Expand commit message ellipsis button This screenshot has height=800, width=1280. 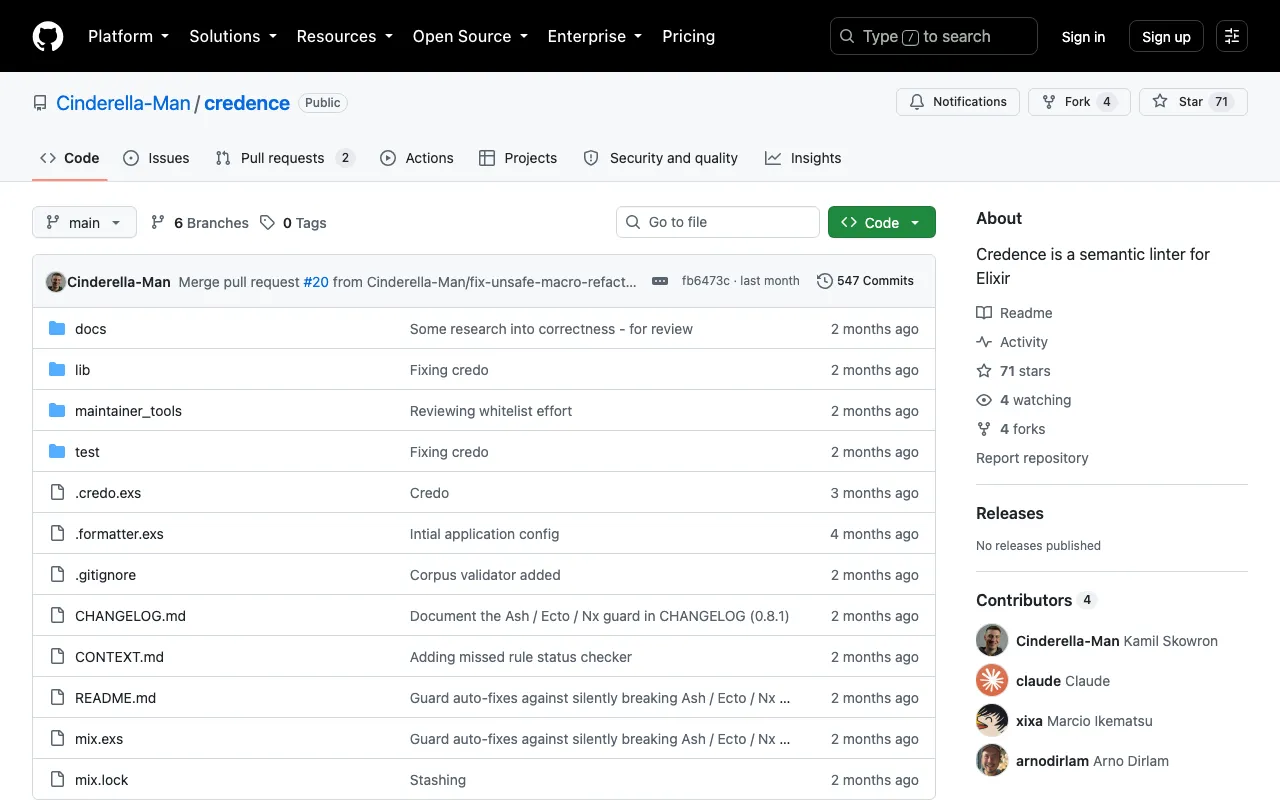(660, 281)
